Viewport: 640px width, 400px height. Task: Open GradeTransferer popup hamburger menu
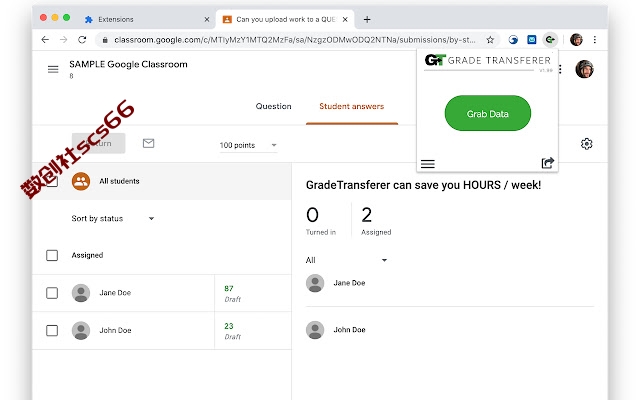coord(428,164)
